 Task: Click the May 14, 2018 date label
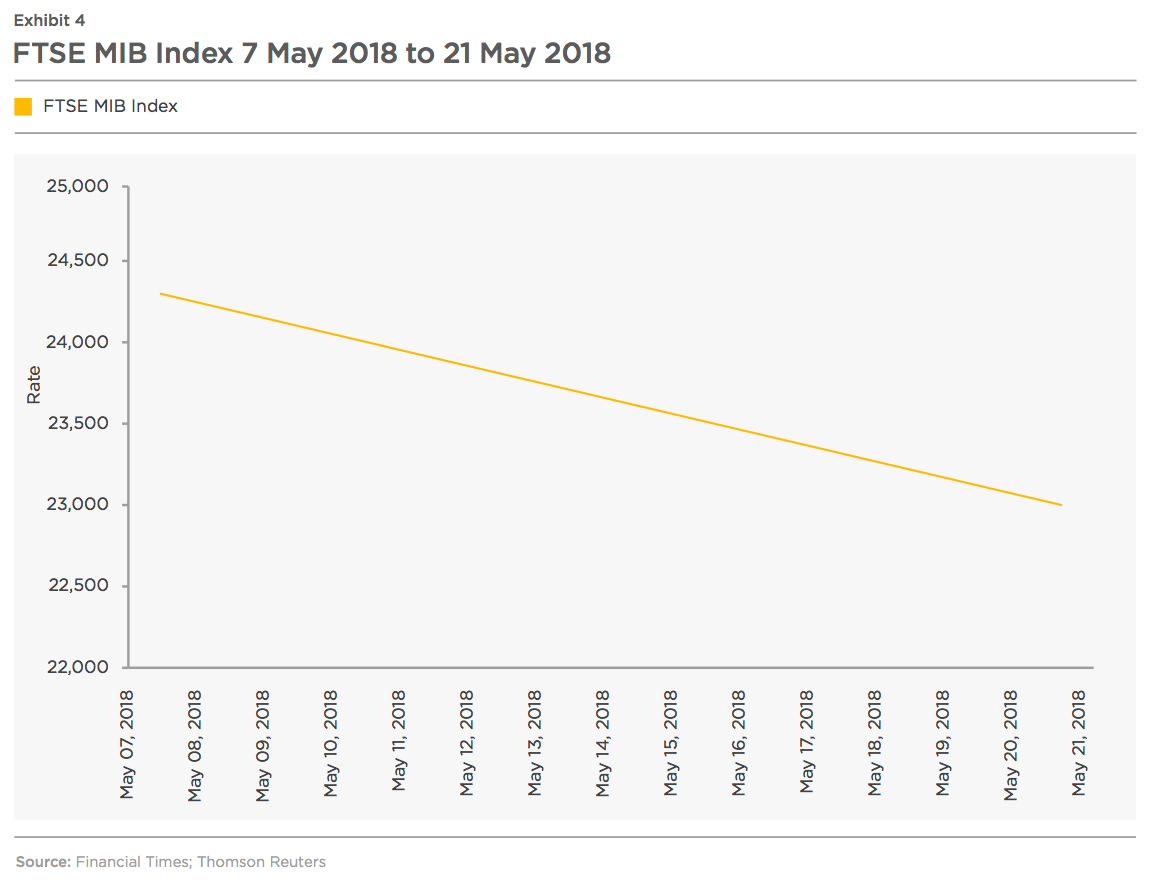pyautogui.click(x=603, y=743)
